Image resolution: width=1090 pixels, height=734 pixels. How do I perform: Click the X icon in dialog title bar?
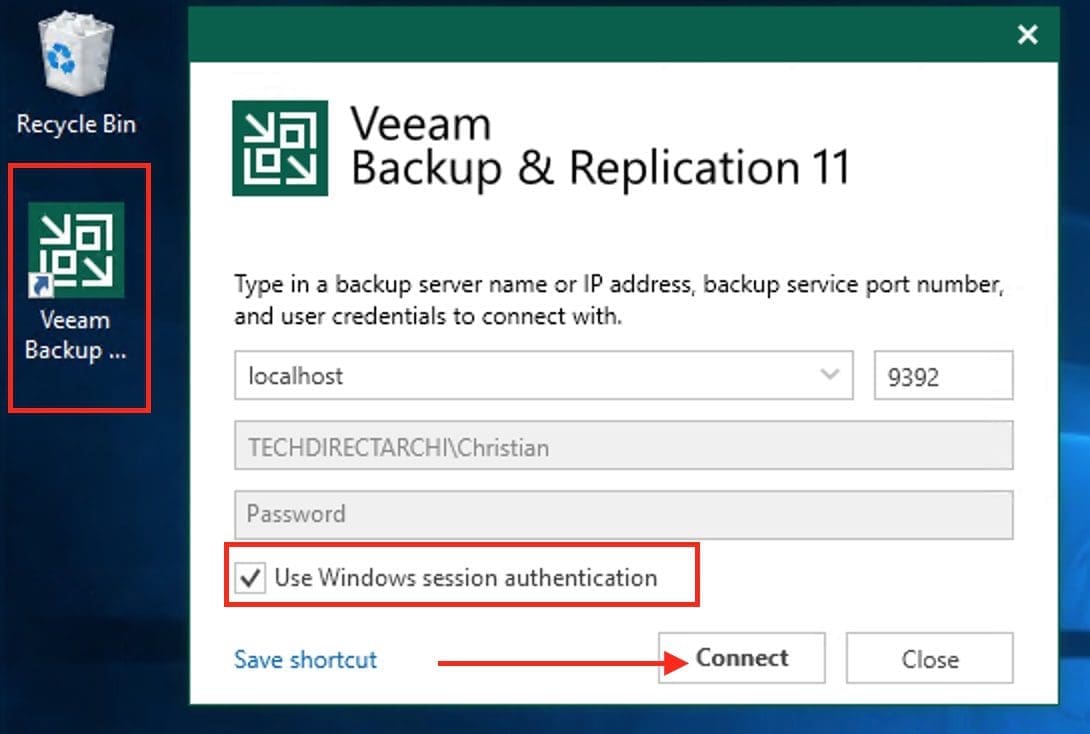(1027, 35)
